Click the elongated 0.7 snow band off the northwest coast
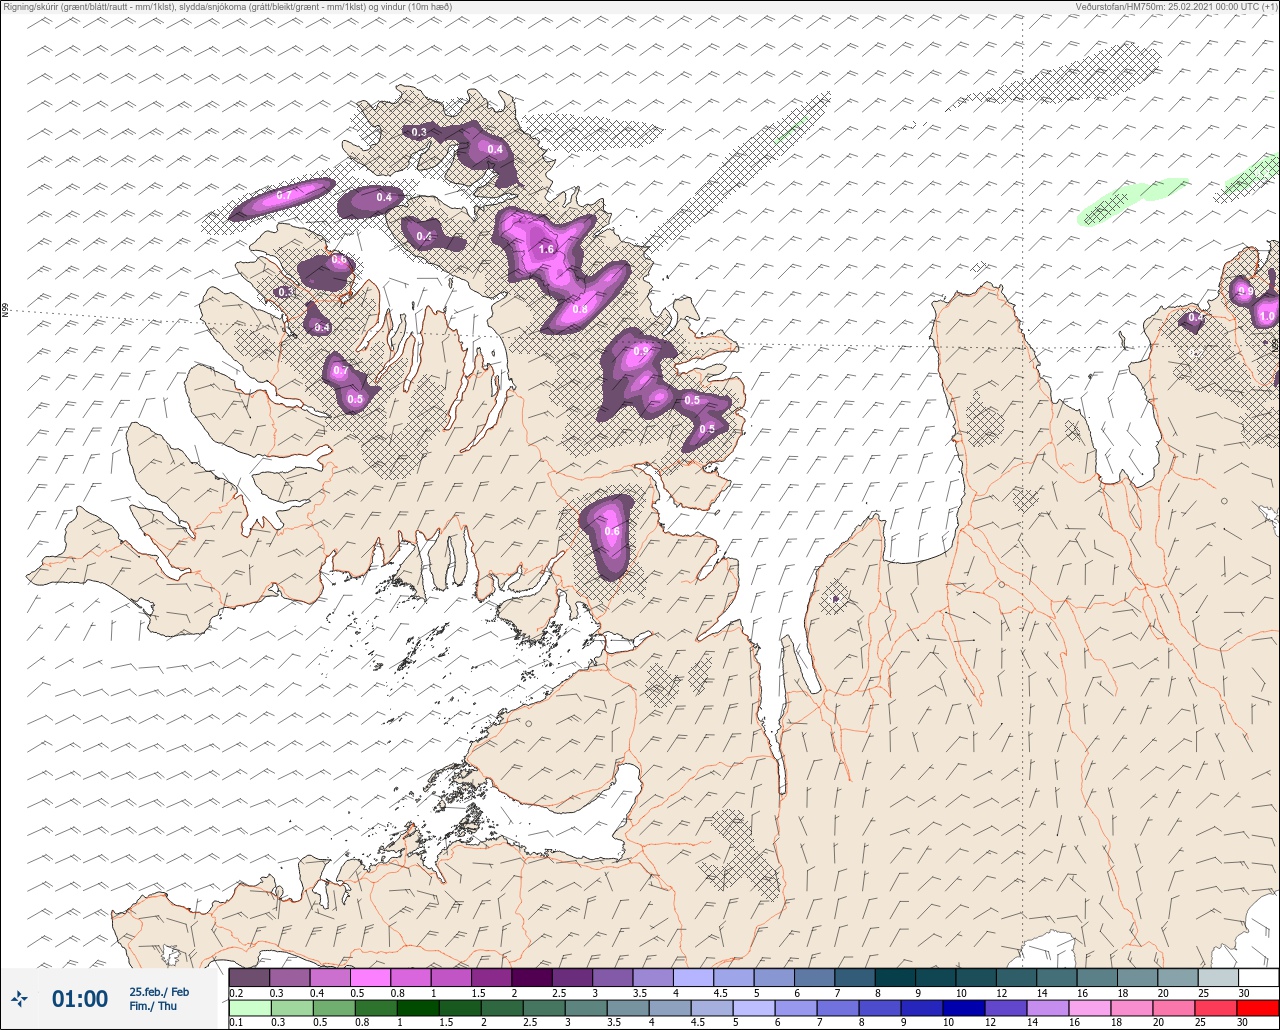 (283, 198)
